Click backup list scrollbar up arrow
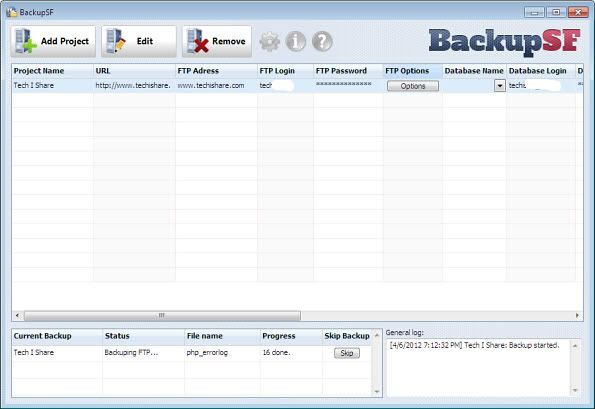The width and height of the screenshot is (595, 409). pos(377,335)
